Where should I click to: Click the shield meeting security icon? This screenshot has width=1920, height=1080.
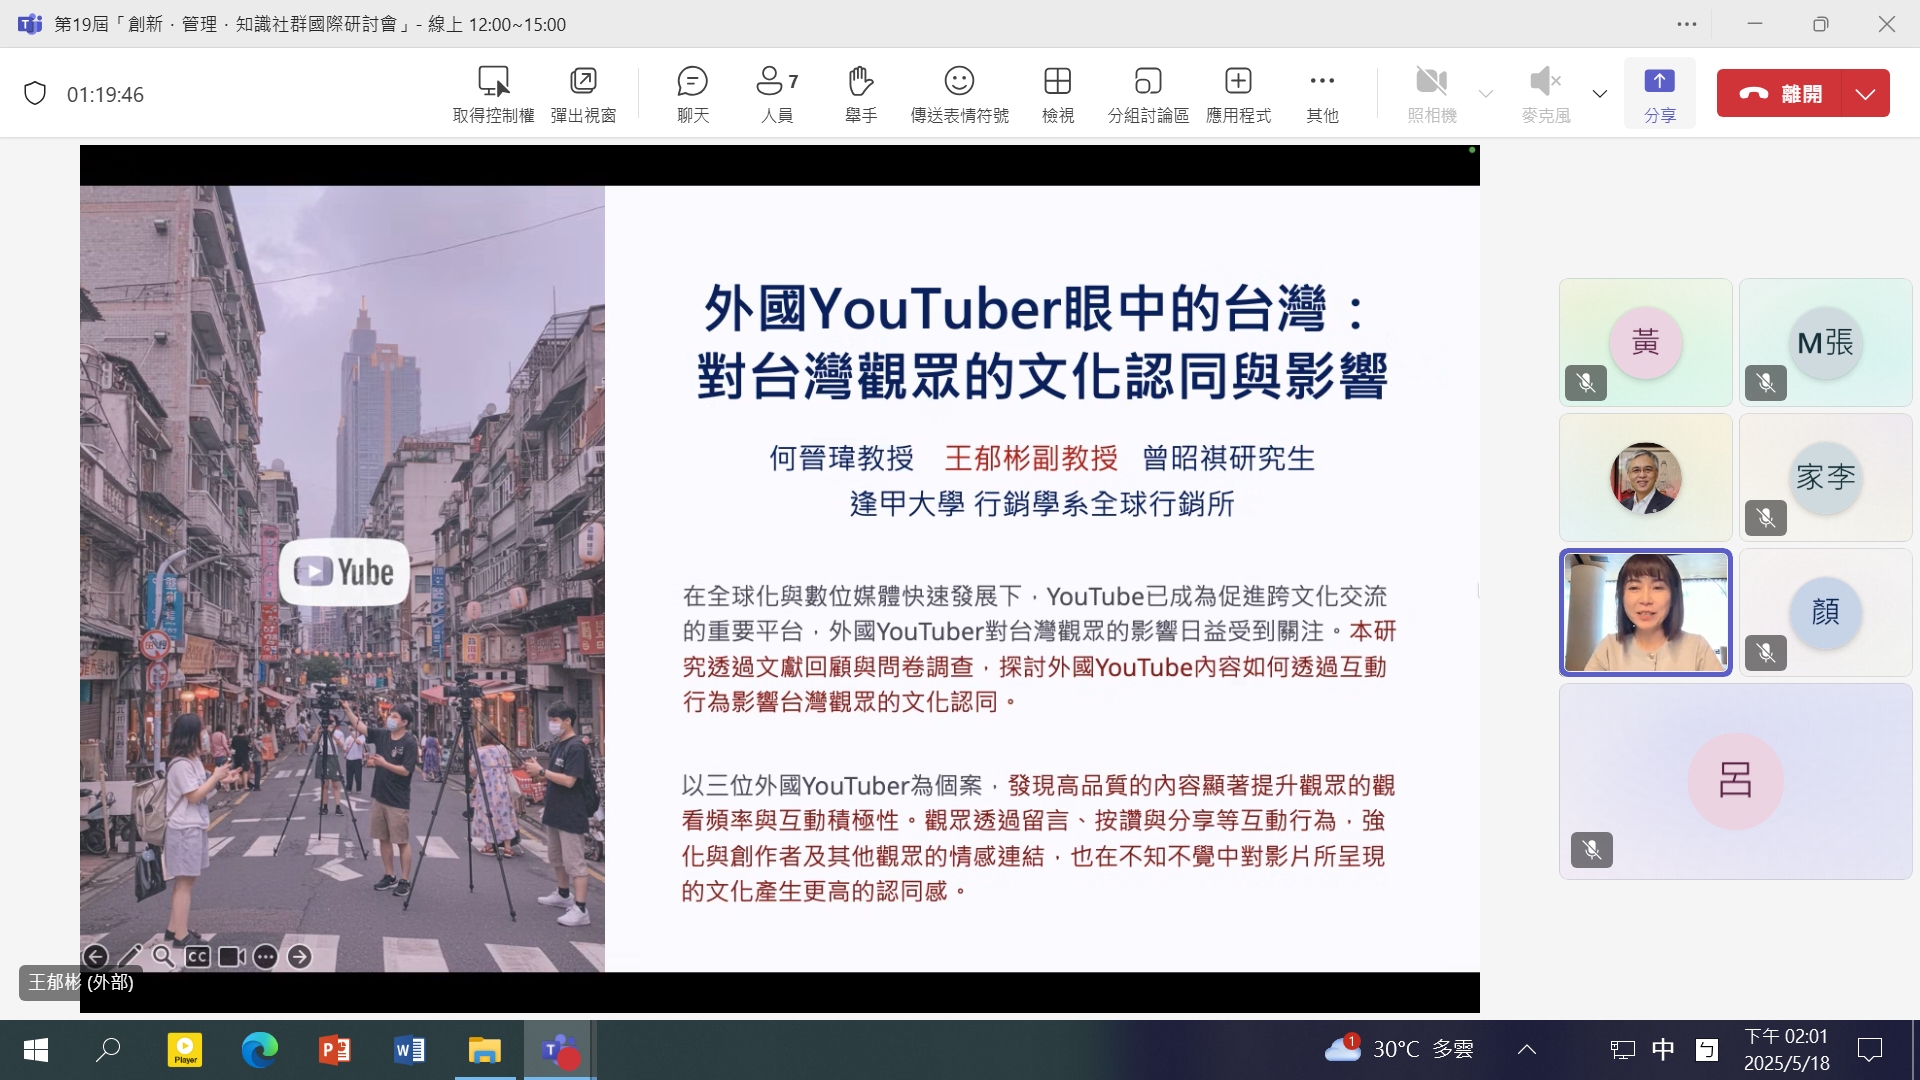(x=35, y=94)
